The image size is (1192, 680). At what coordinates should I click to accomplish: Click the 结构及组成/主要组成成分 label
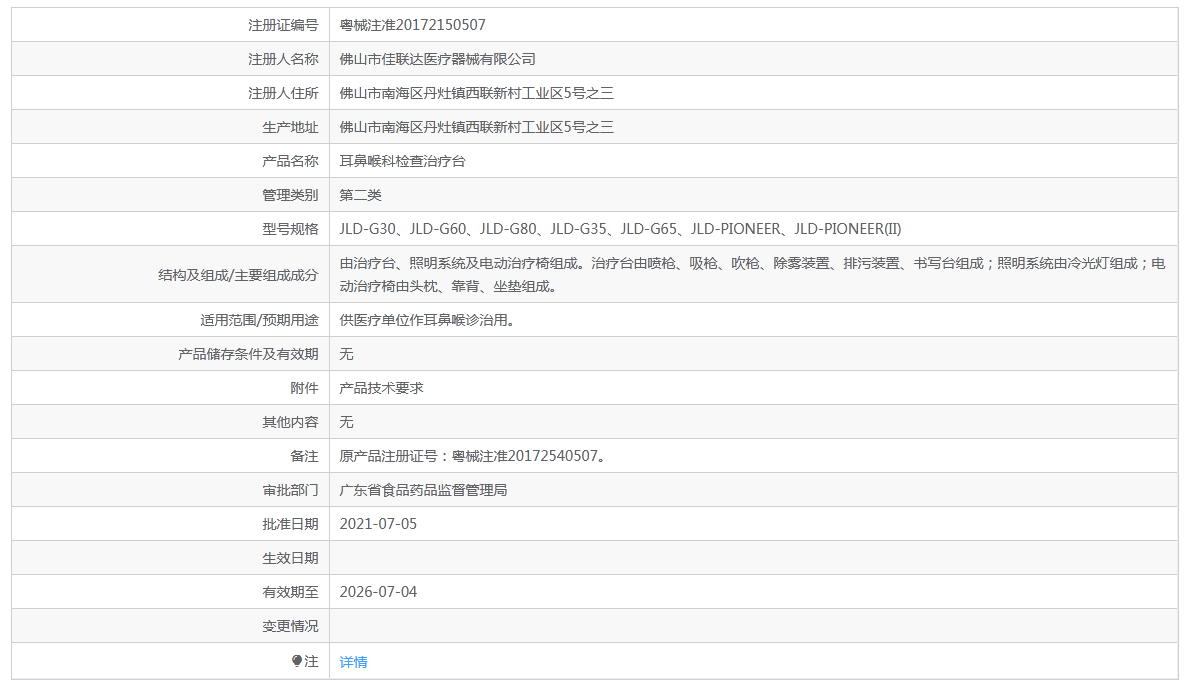[238, 275]
